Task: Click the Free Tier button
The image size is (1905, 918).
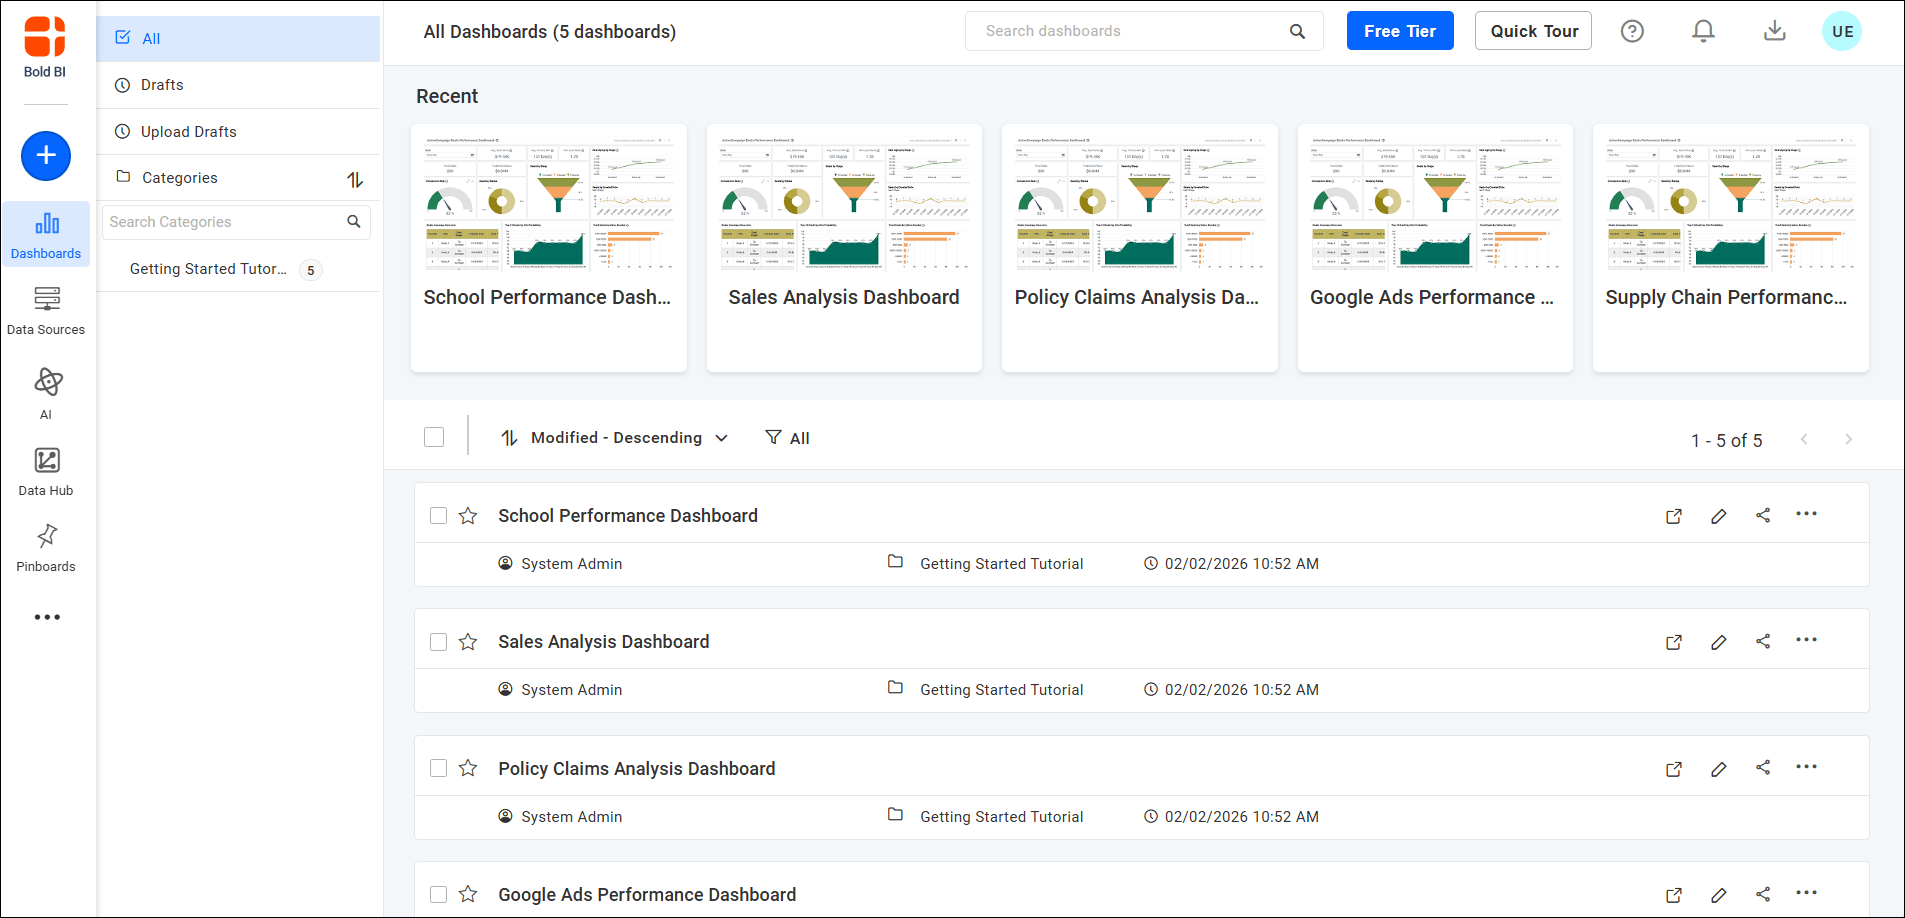Action: (1400, 30)
